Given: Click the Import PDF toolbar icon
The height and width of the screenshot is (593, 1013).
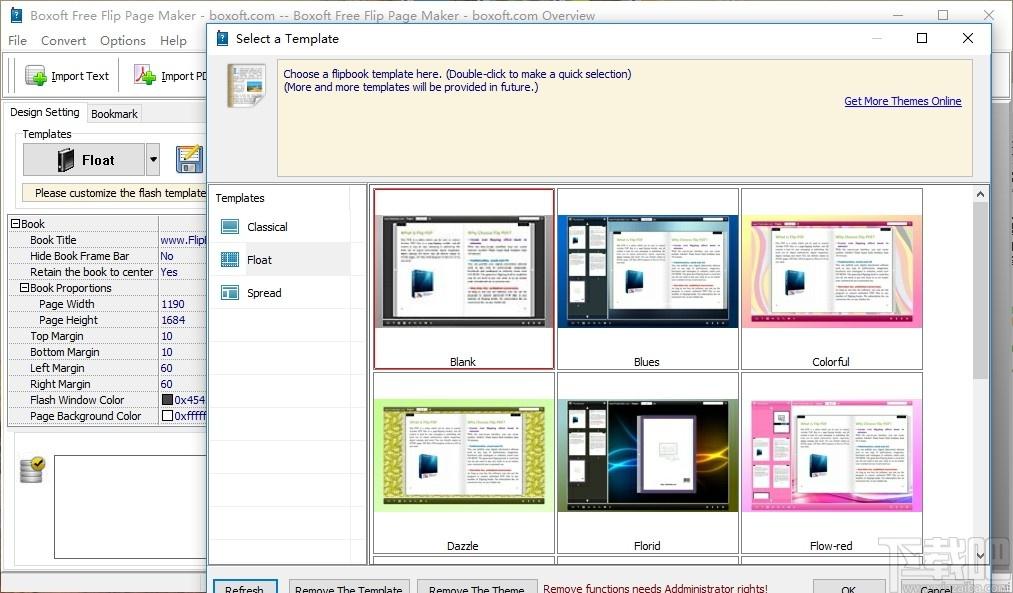Looking at the screenshot, I should tap(145, 76).
